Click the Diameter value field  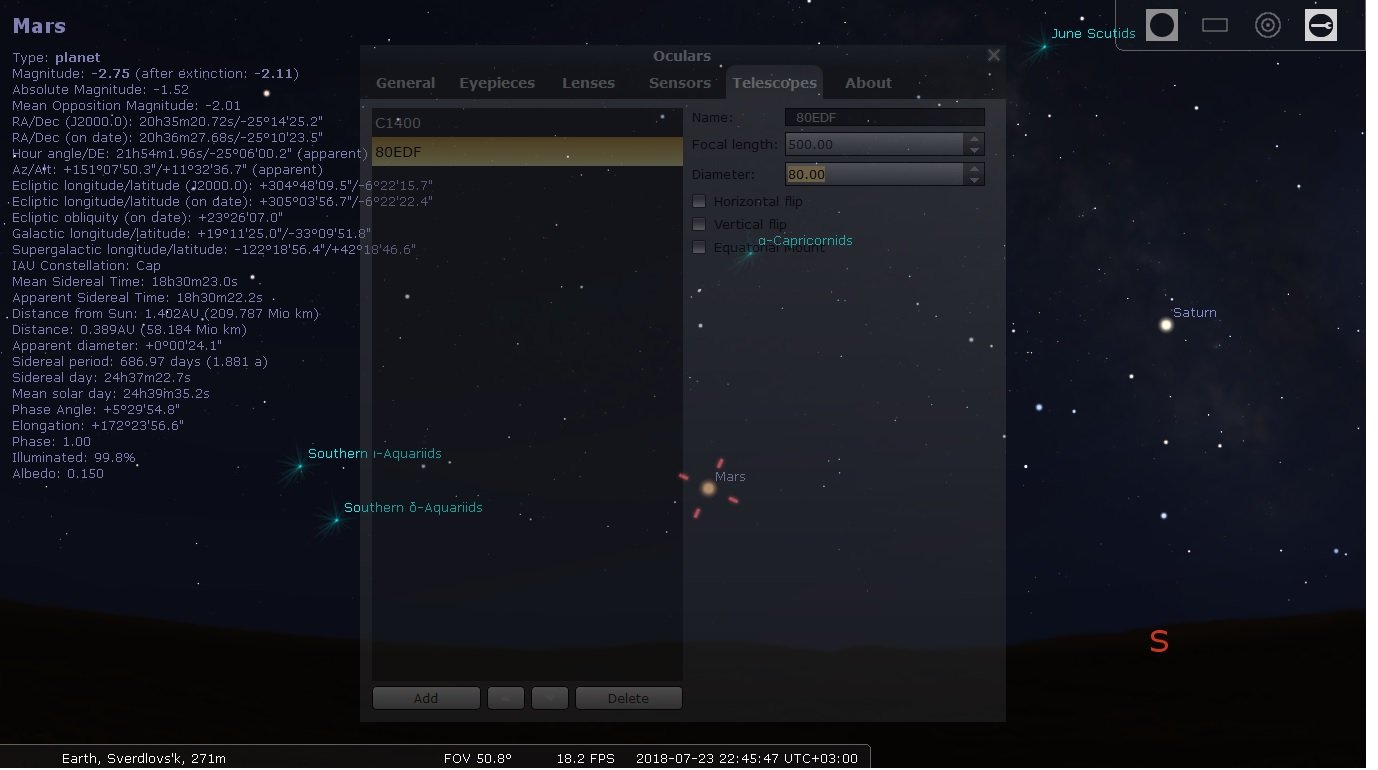tap(875, 174)
